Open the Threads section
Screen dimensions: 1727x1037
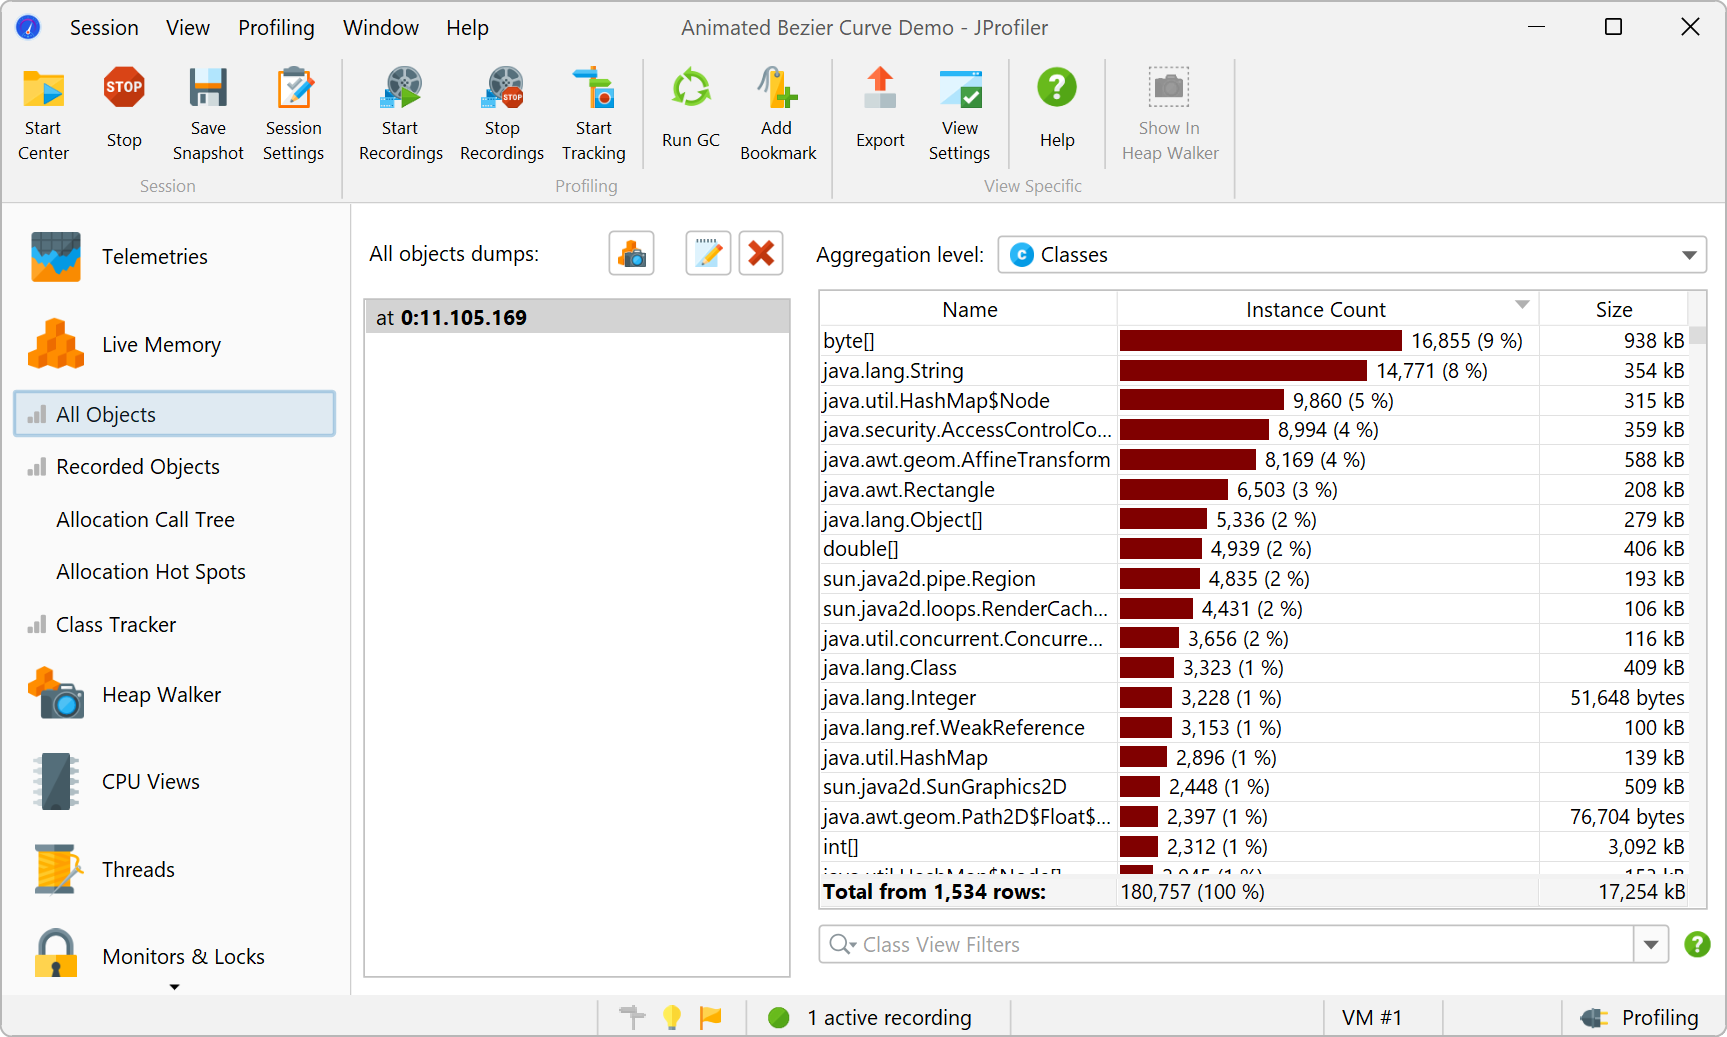pyautogui.click(x=103, y=870)
